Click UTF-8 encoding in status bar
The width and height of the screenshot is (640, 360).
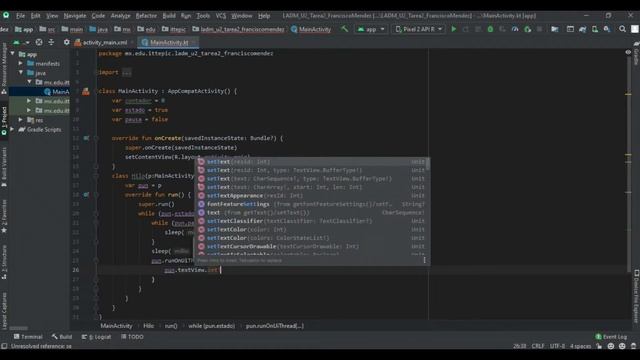(557, 346)
